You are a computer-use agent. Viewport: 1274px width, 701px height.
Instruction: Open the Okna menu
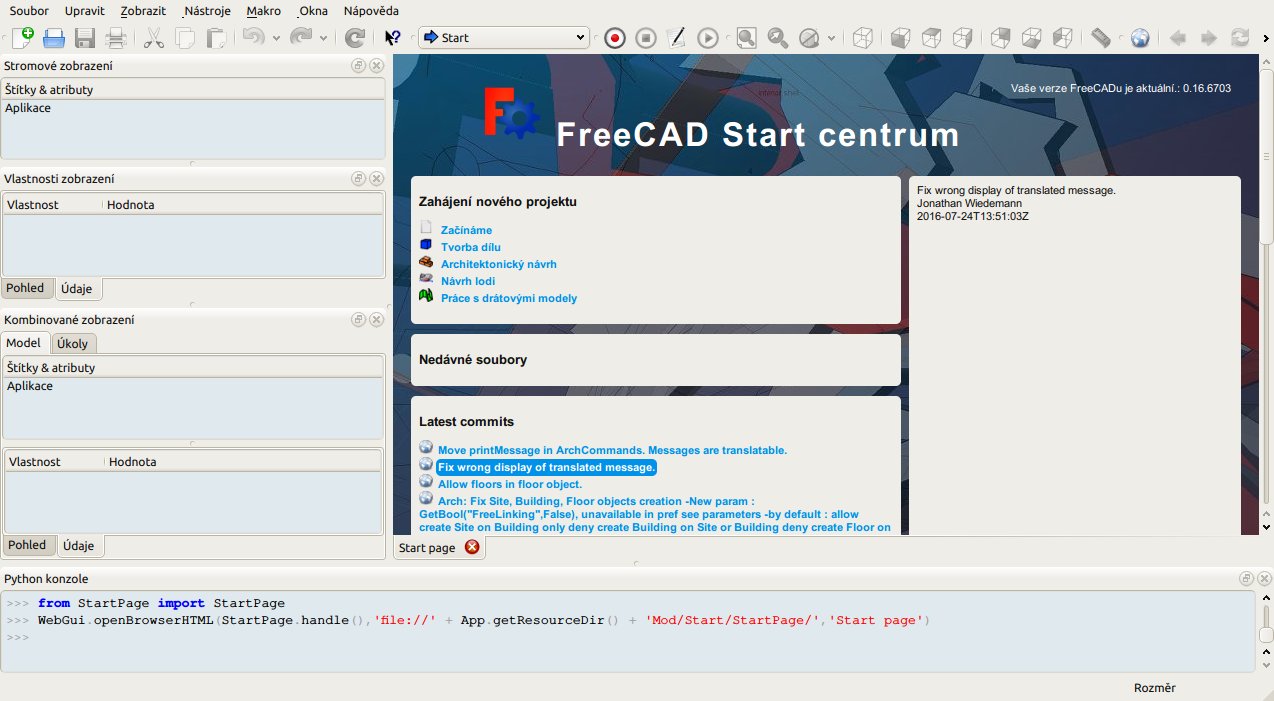pyautogui.click(x=313, y=11)
